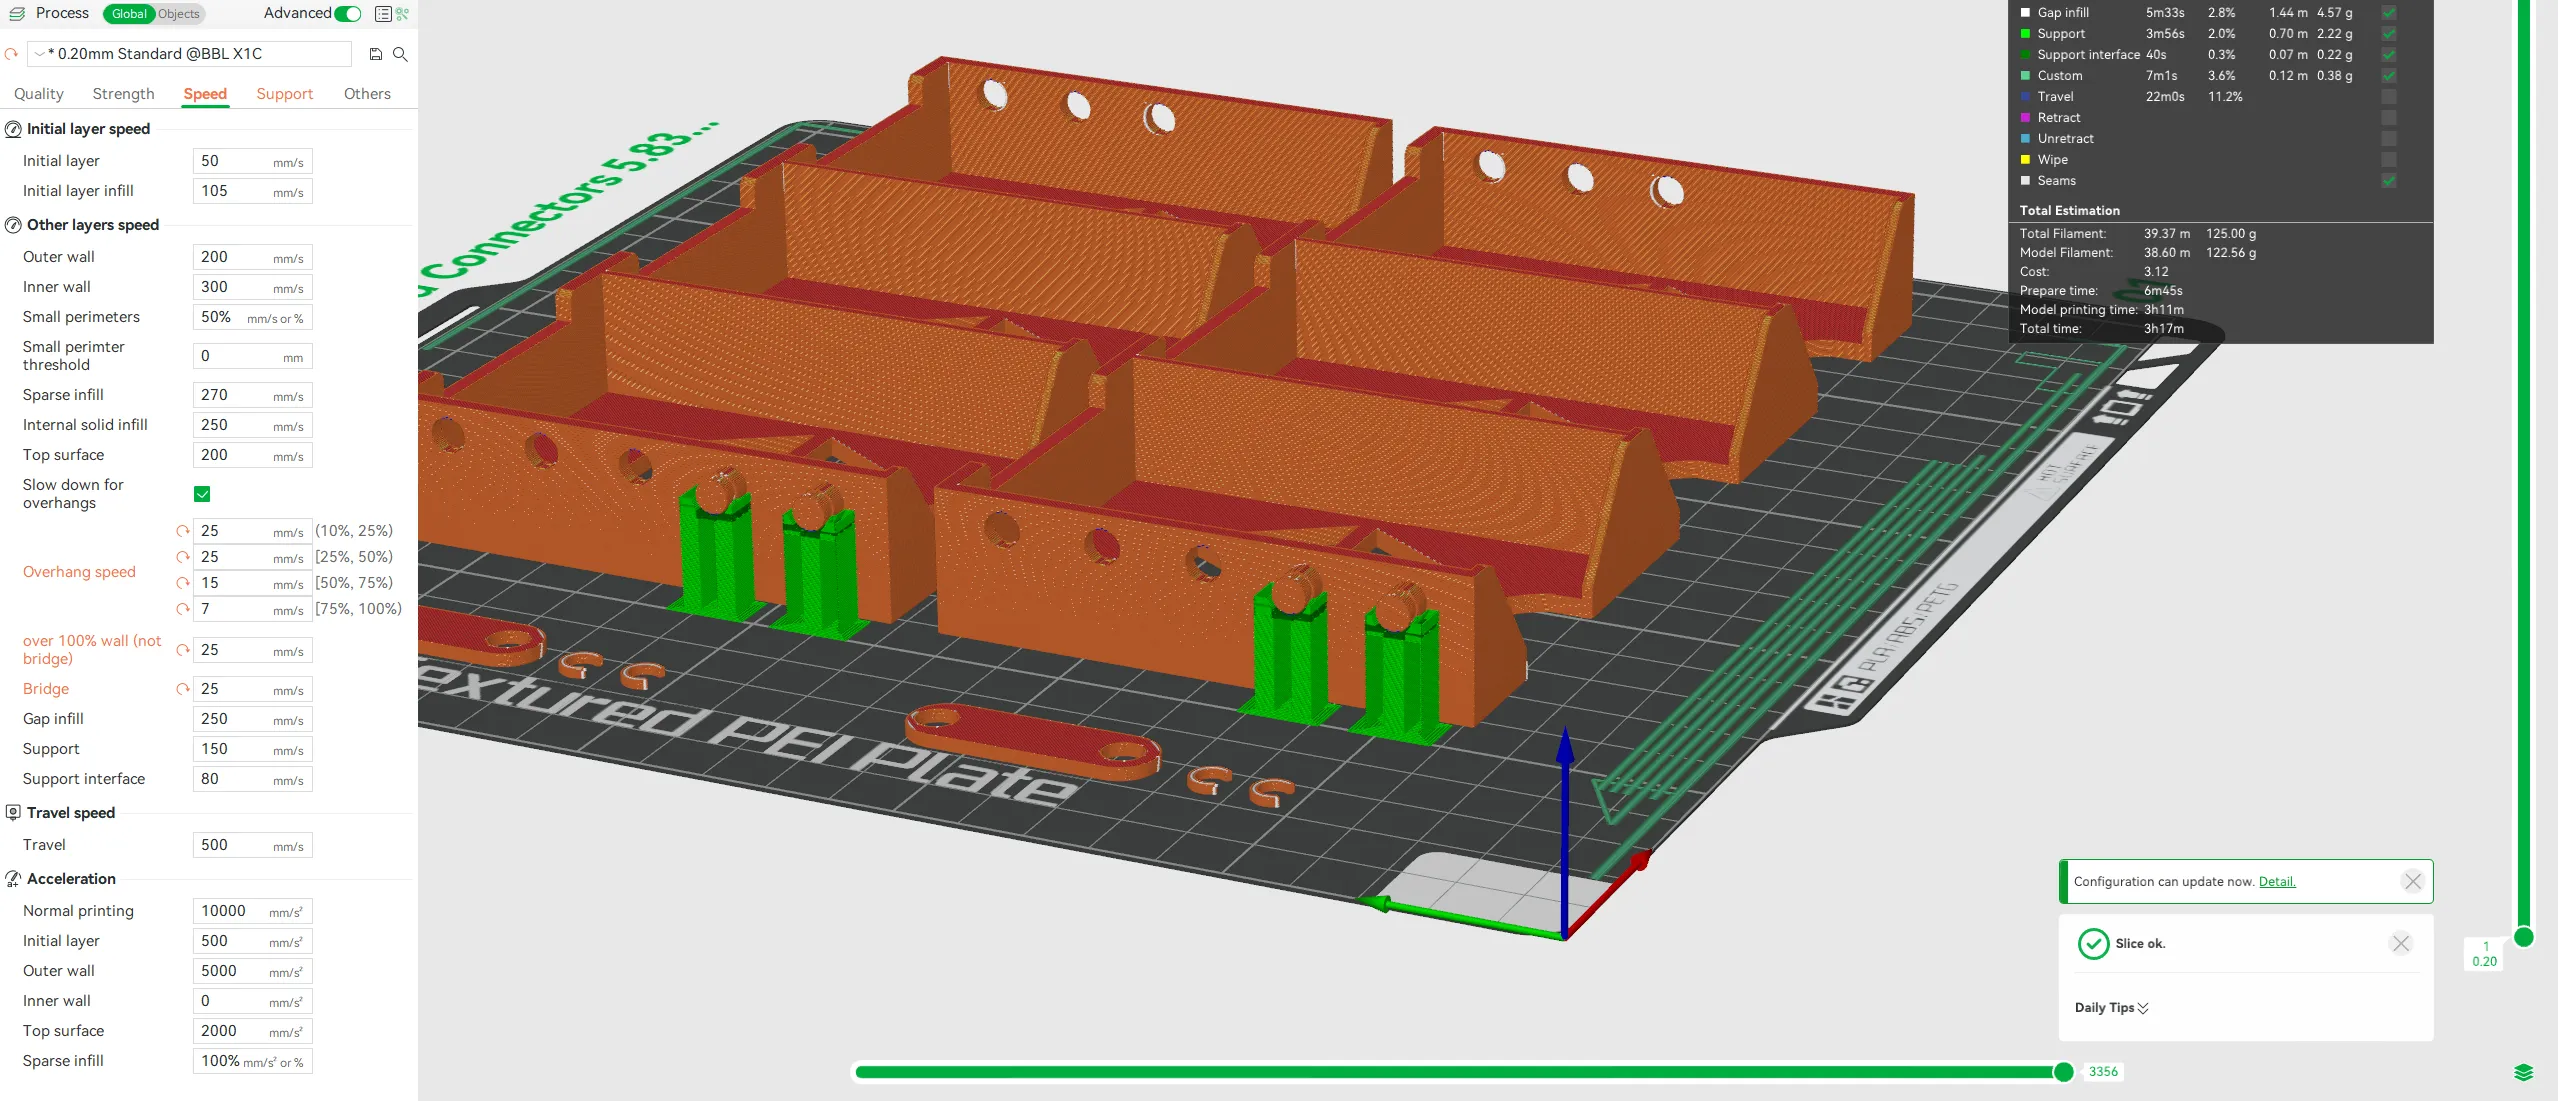The height and width of the screenshot is (1101, 2558).
Task: Edit the Small perimeters percentage field
Action: point(252,317)
